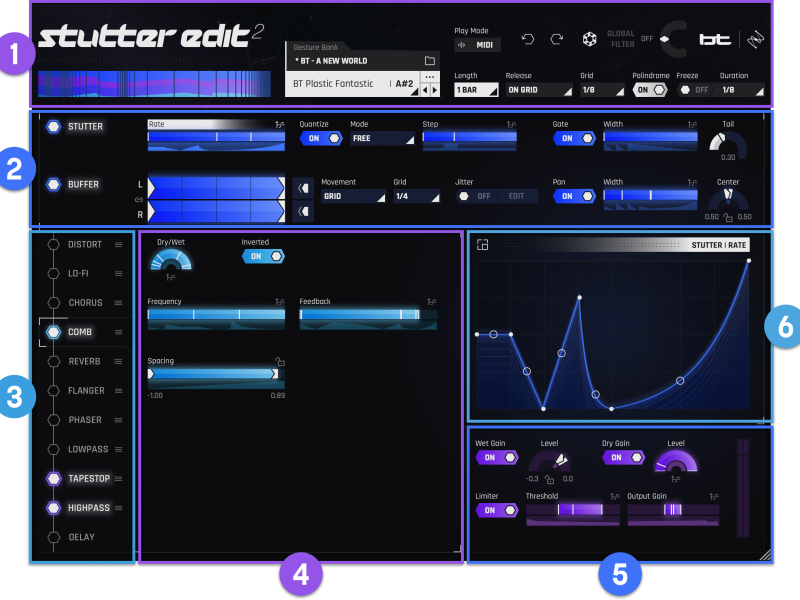Click the Jitter EDIT button
Image resolution: width=800 pixels, height=600 pixels.
pyautogui.click(x=516, y=196)
